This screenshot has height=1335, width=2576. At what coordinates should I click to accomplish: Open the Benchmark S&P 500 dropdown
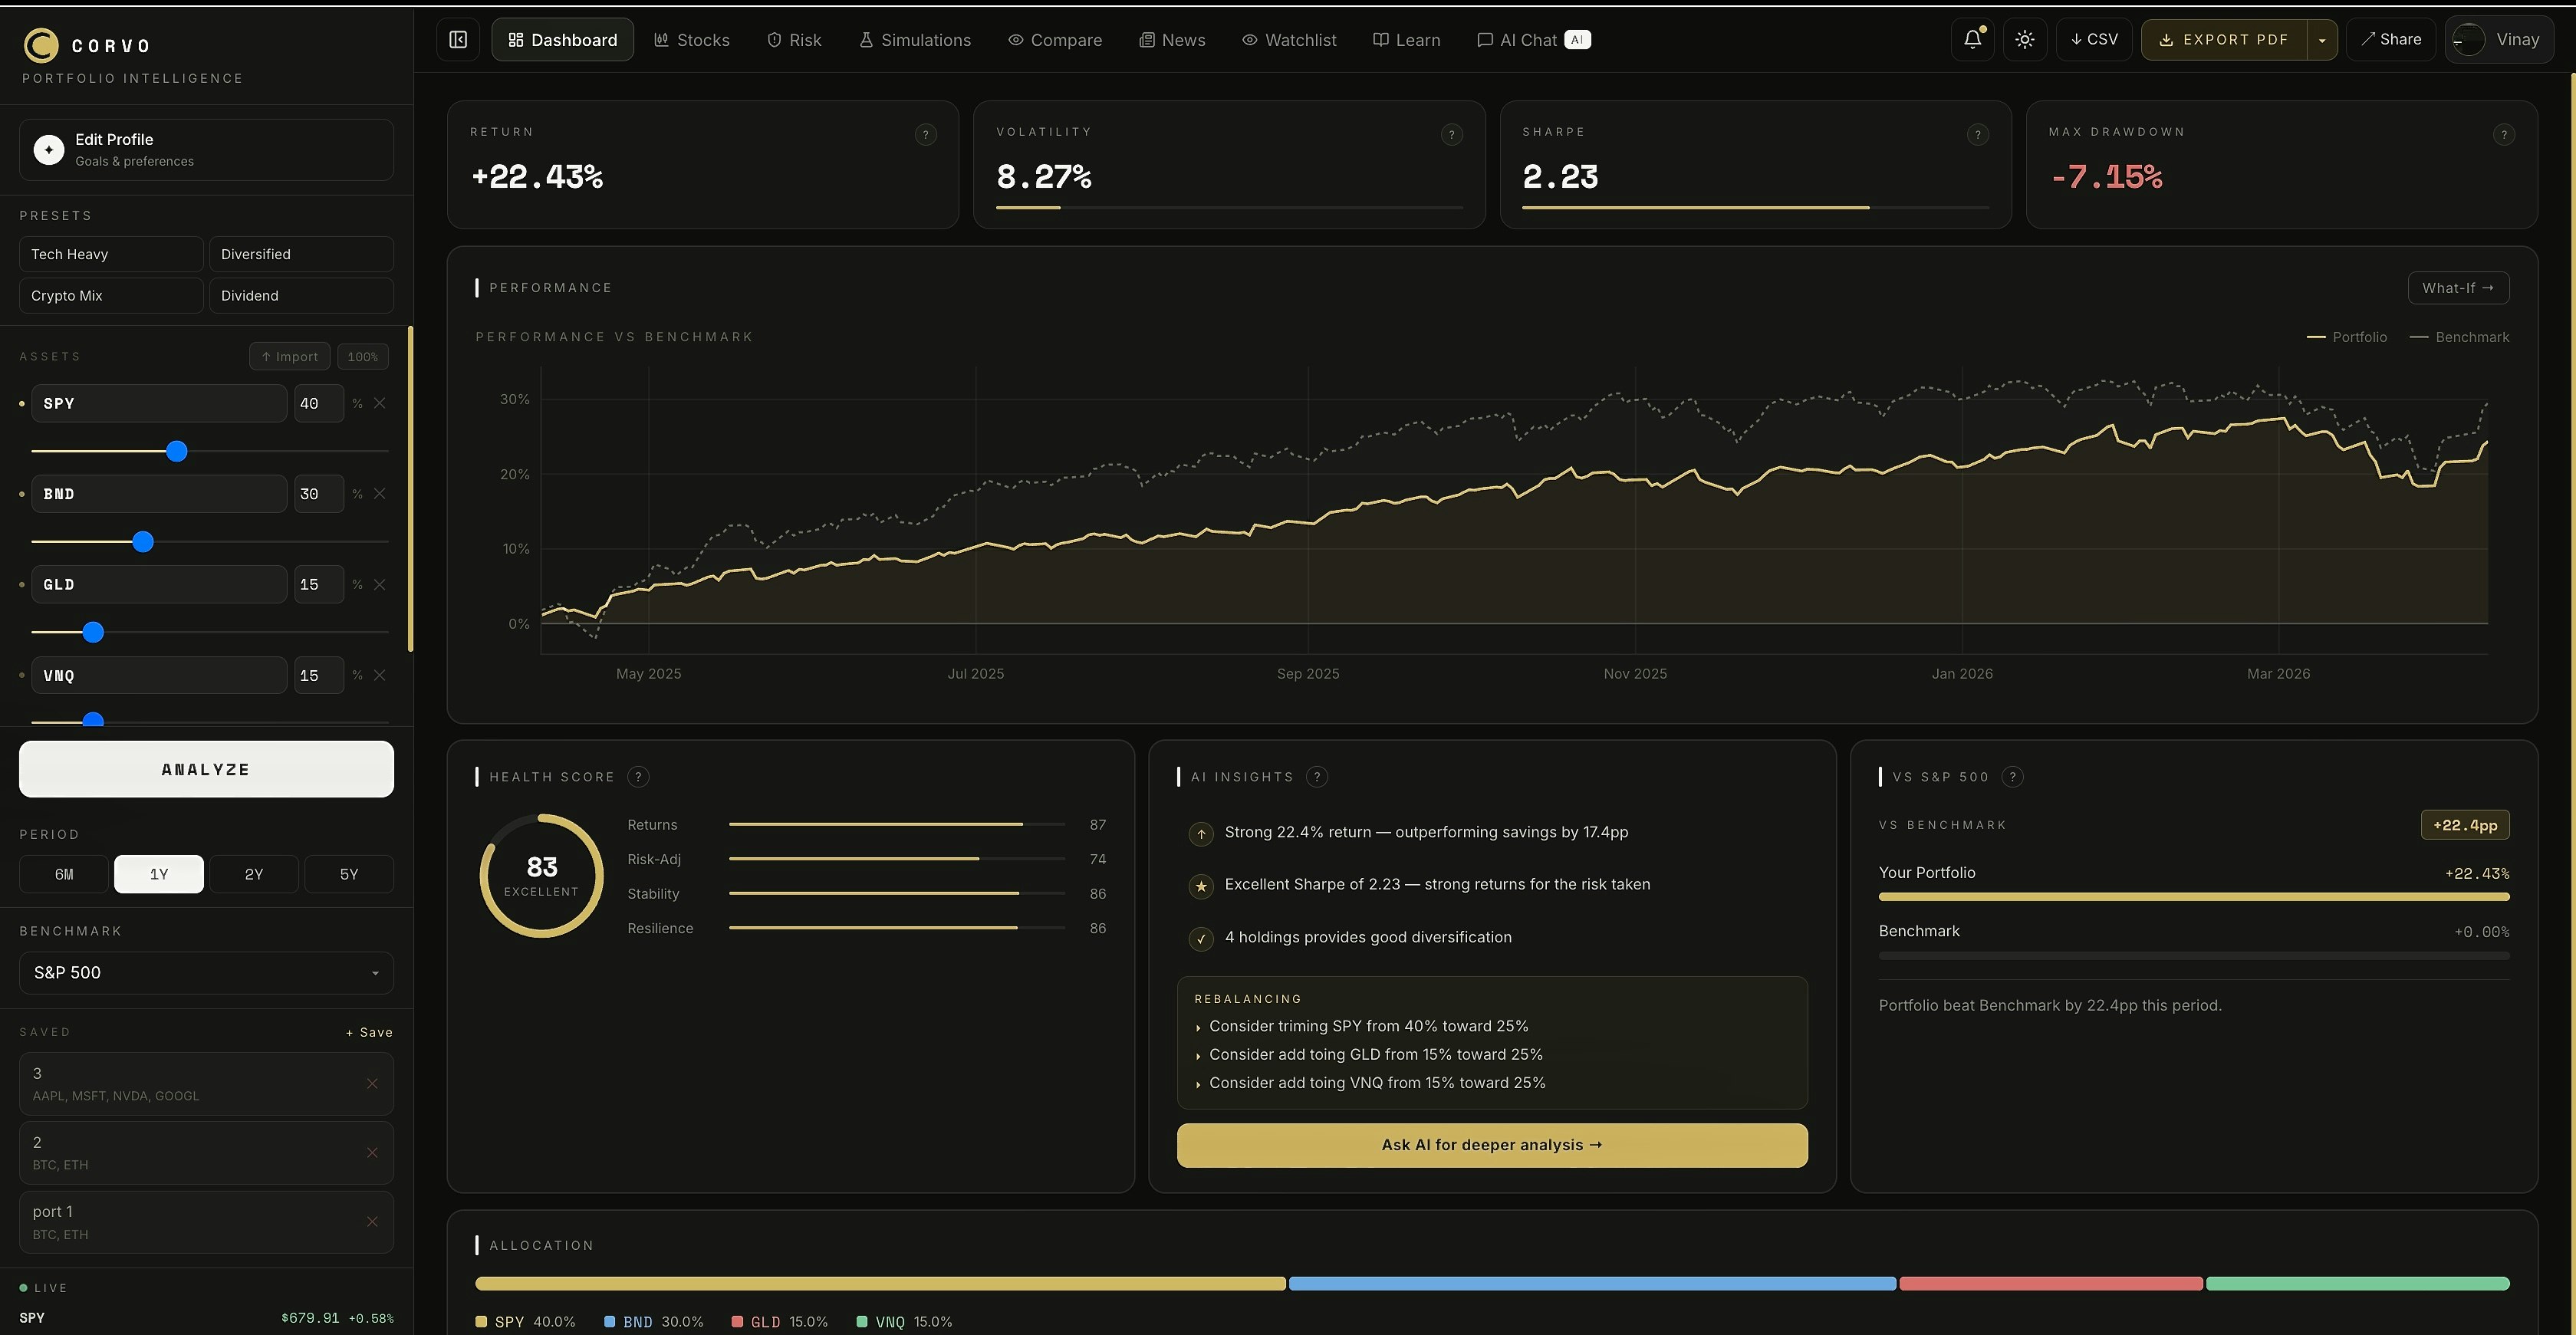(x=206, y=973)
